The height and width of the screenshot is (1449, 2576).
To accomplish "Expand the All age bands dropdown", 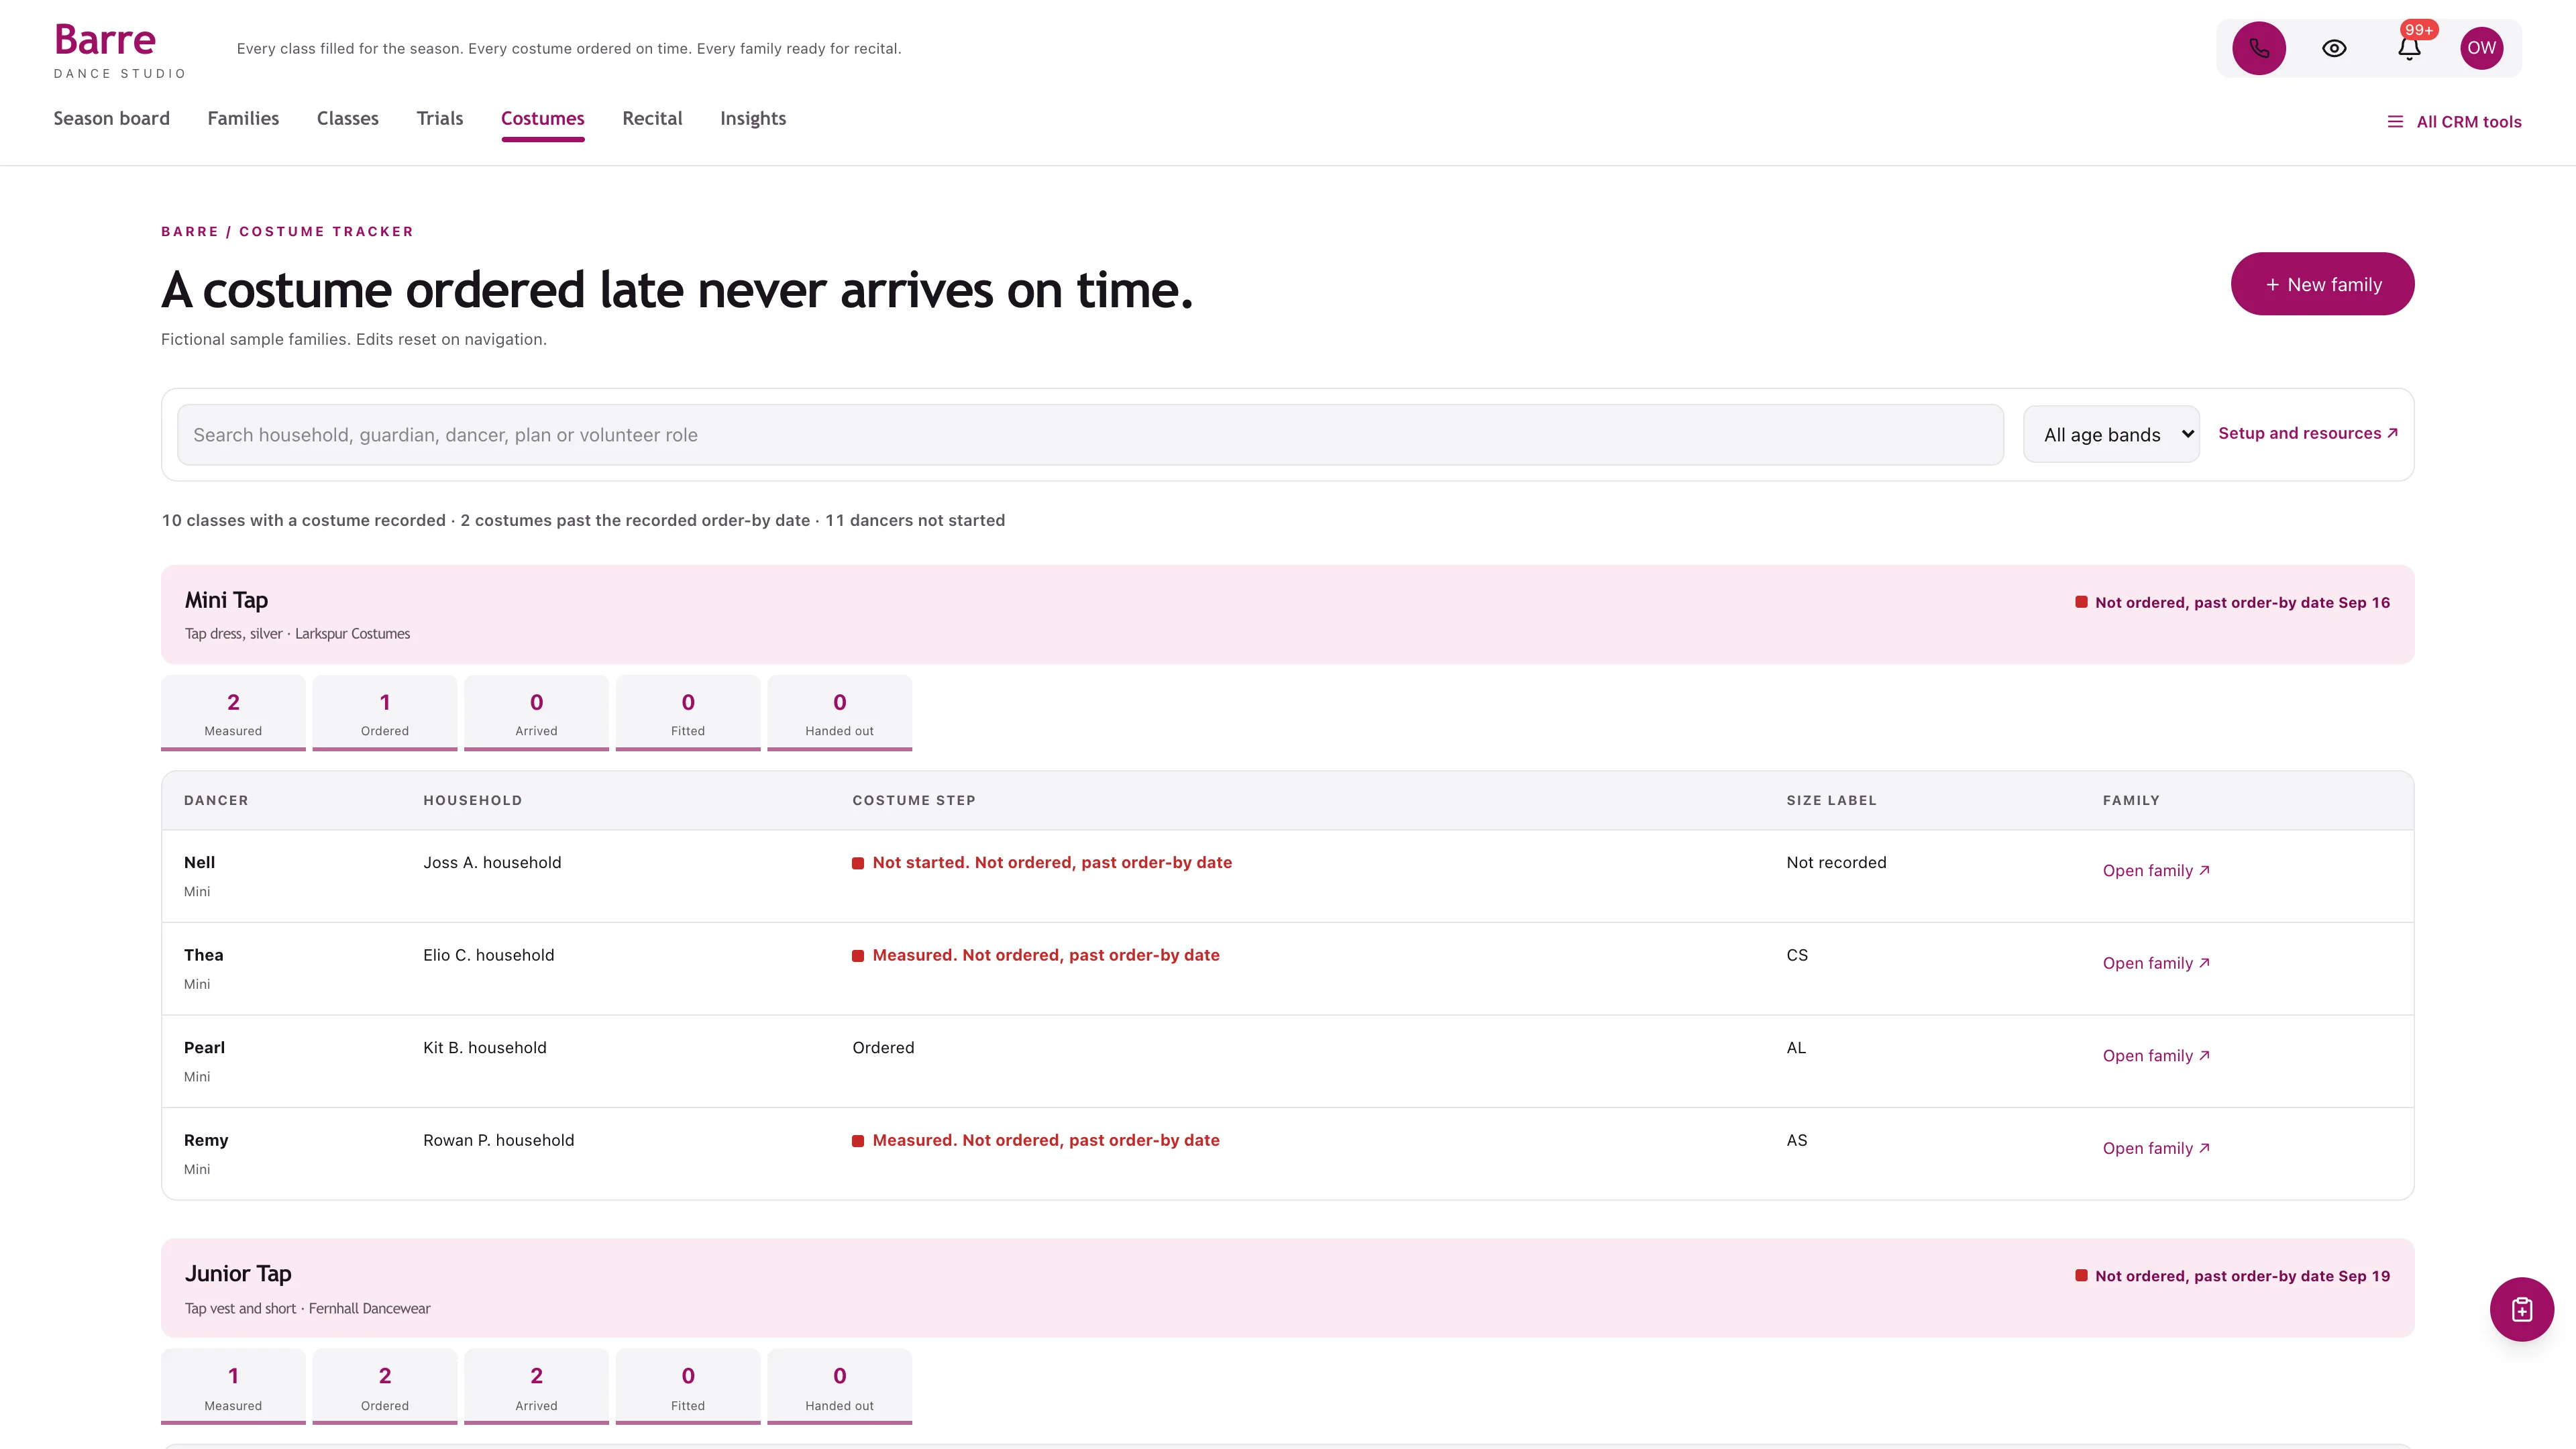I will point(2111,434).
